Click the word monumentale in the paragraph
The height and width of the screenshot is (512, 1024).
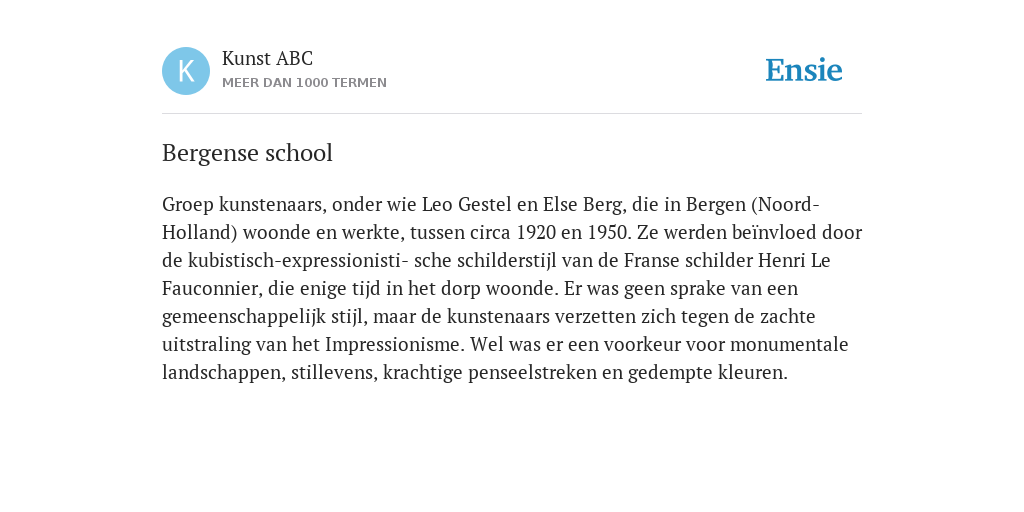789,344
